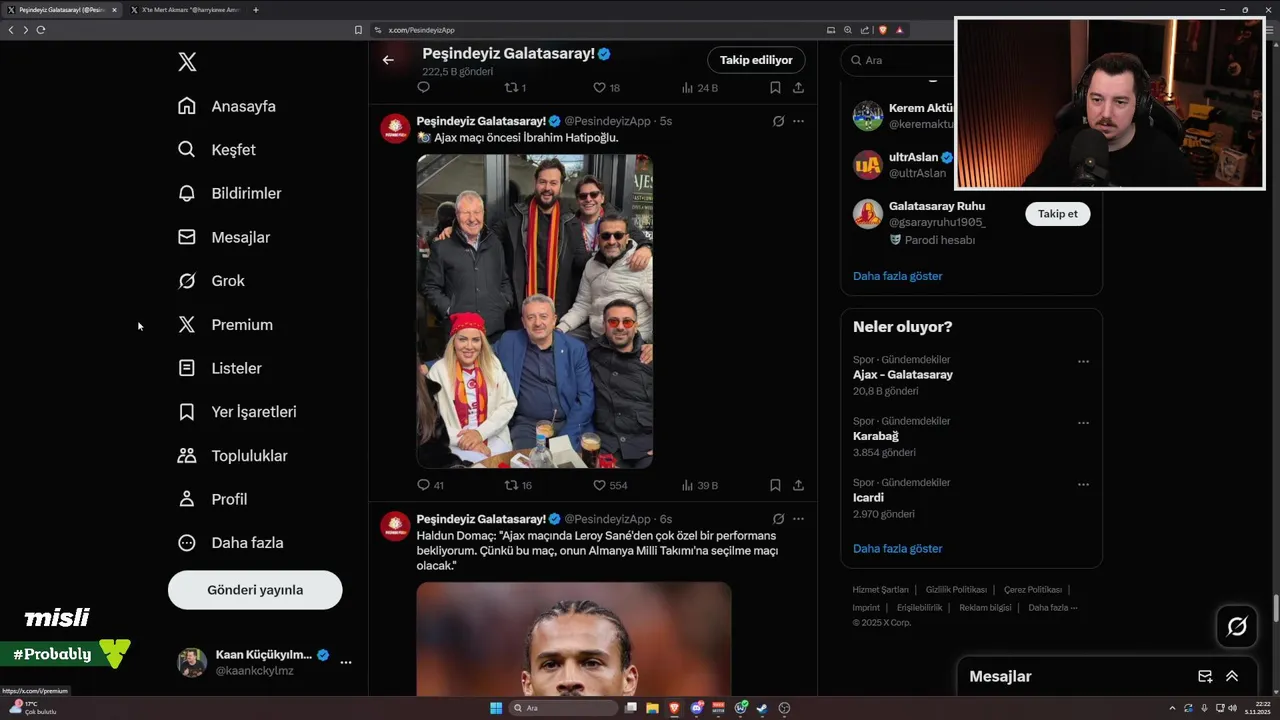Reload the page
Image resolution: width=1280 pixels, height=720 pixels.
click(x=41, y=30)
